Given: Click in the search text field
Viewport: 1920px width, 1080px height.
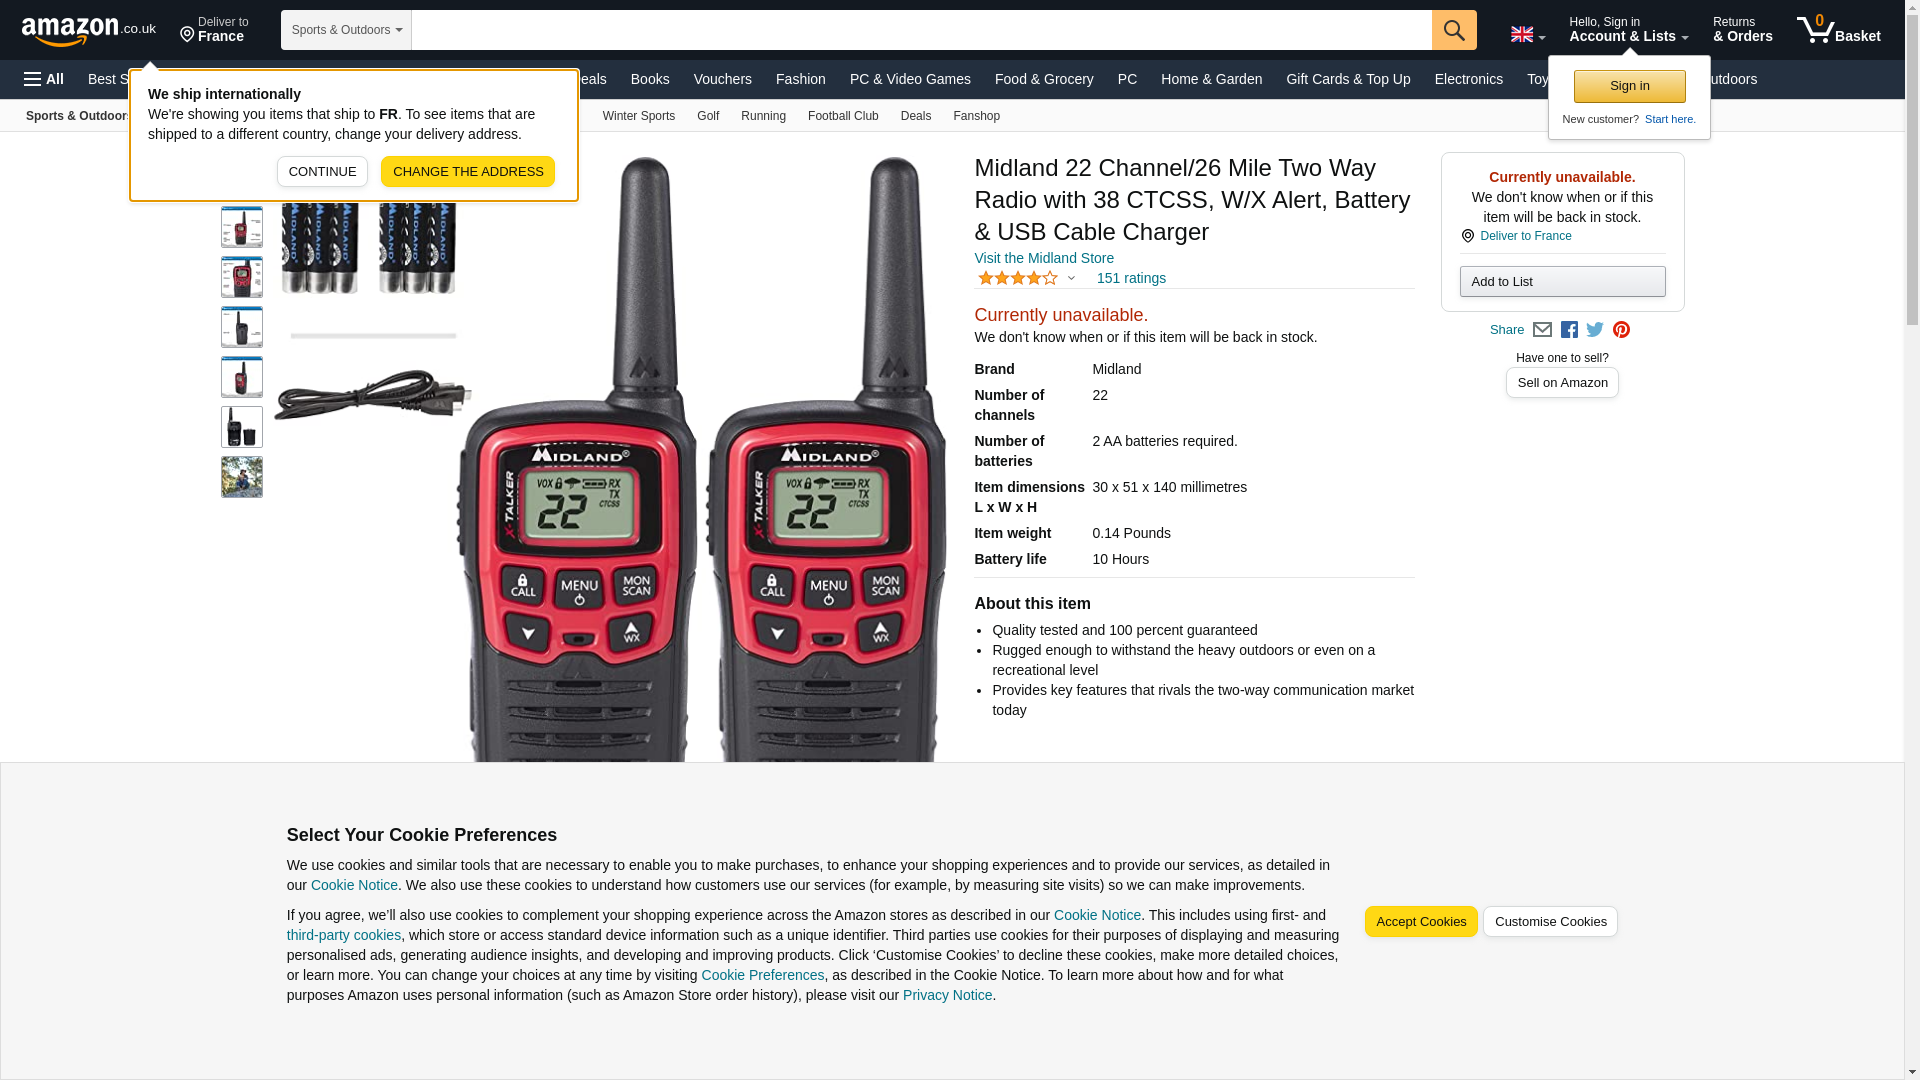Looking at the screenshot, I should 921,30.
